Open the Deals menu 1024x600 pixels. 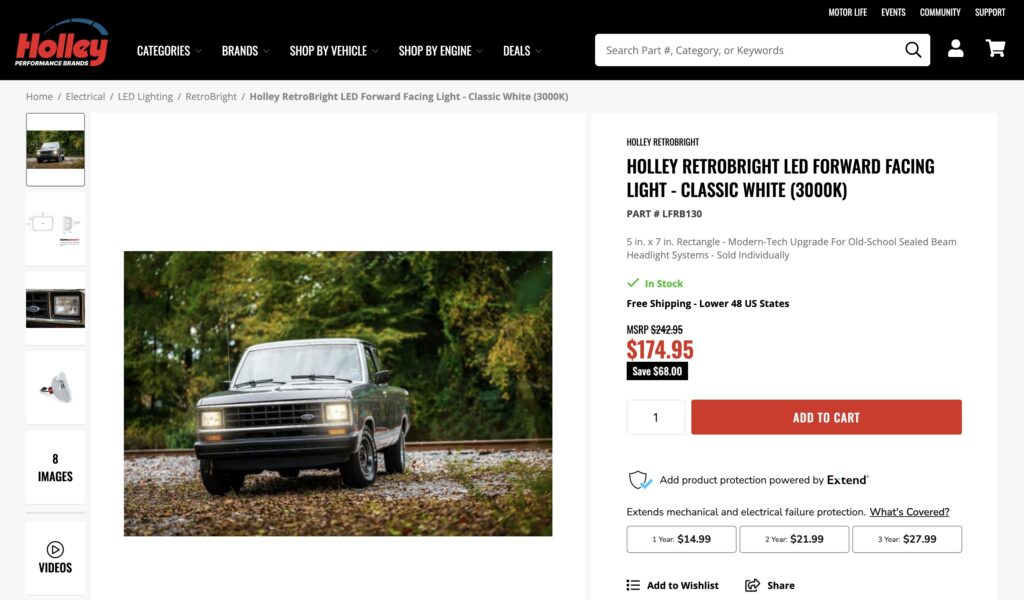[522, 51]
